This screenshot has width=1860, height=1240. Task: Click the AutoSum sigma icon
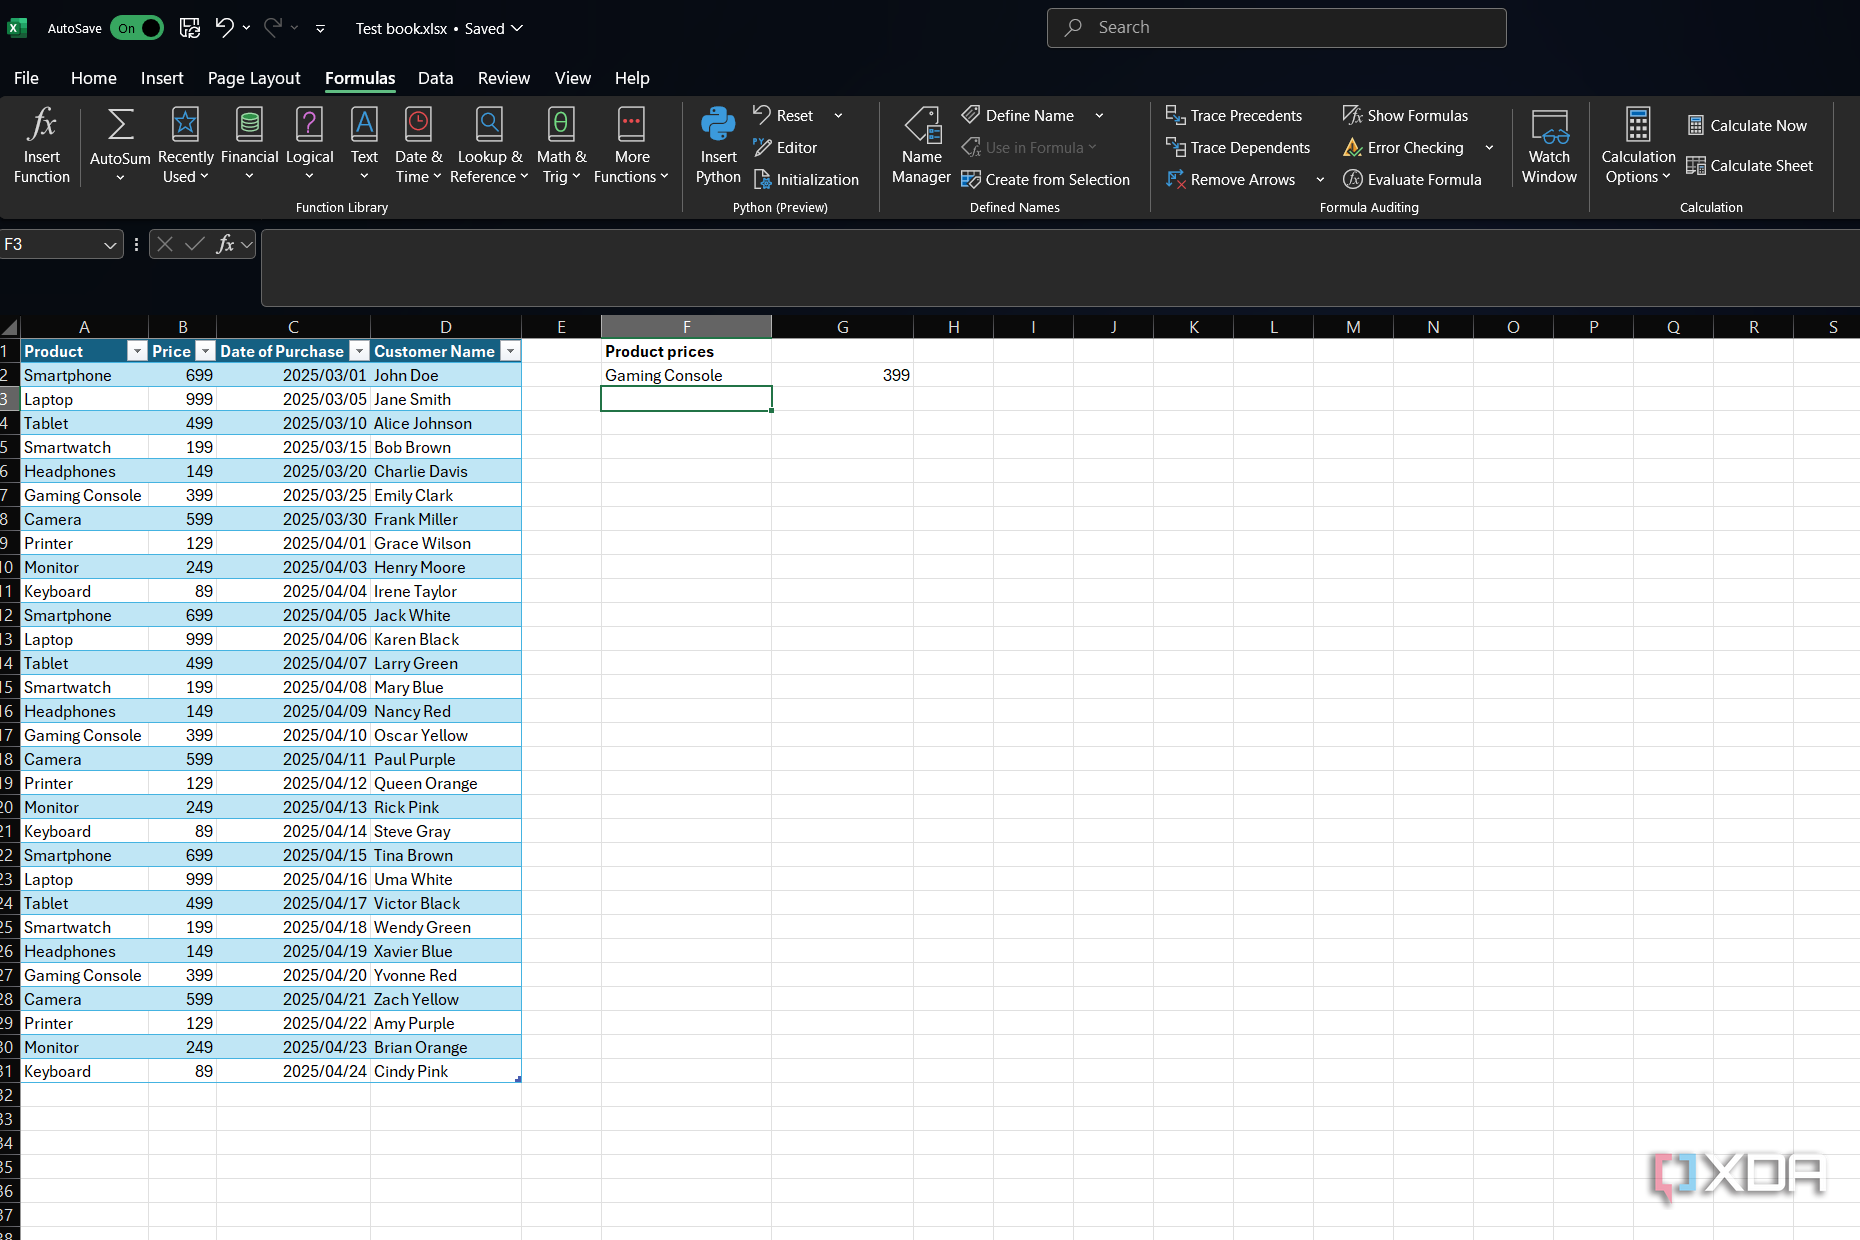tap(120, 125)
